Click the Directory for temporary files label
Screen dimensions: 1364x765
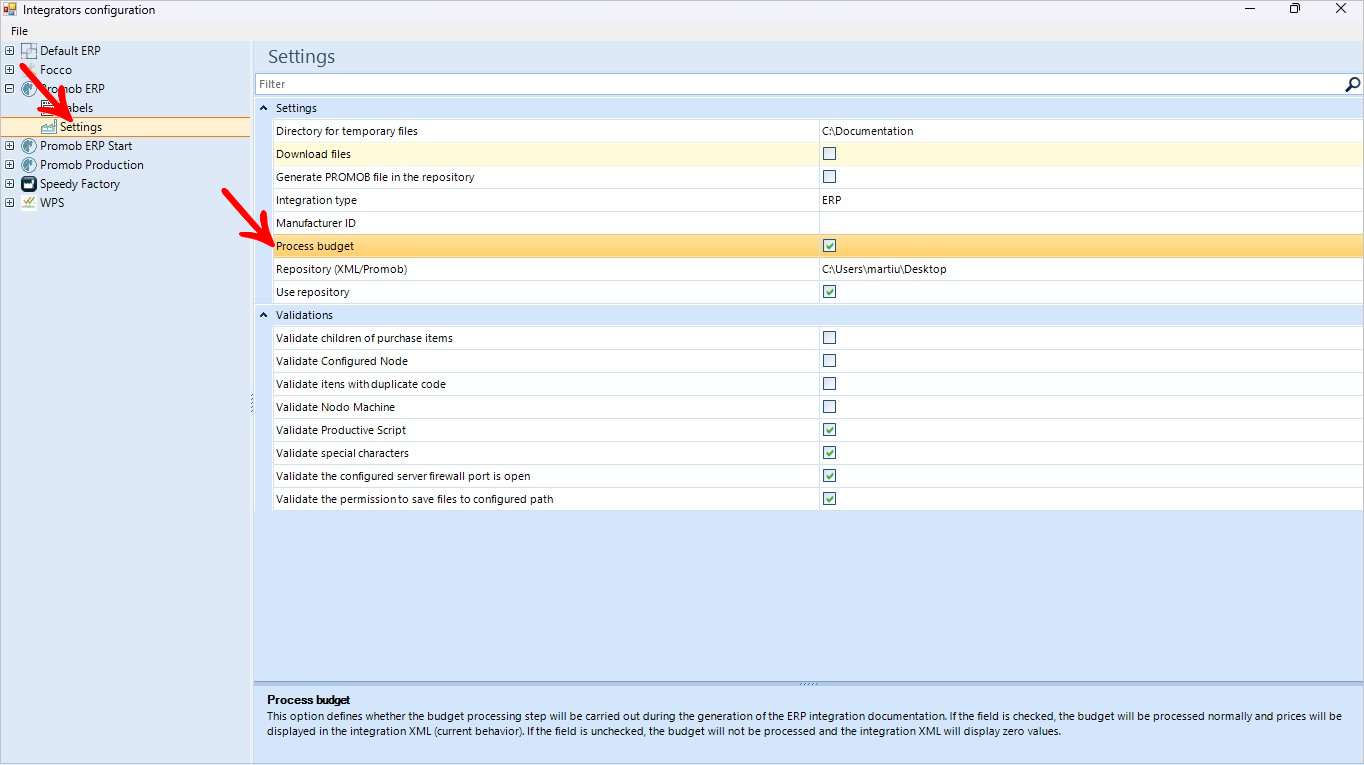pyautogui.click(x=347, y=131)
